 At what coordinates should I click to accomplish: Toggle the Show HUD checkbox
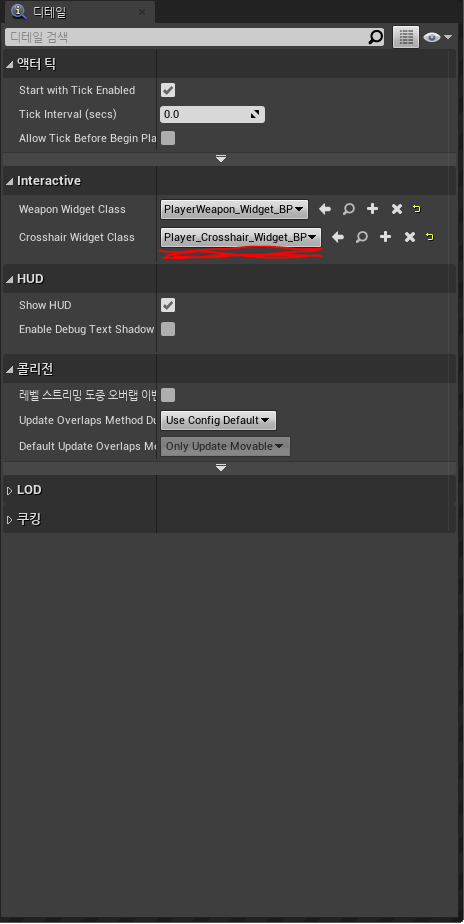click(168, 305)
